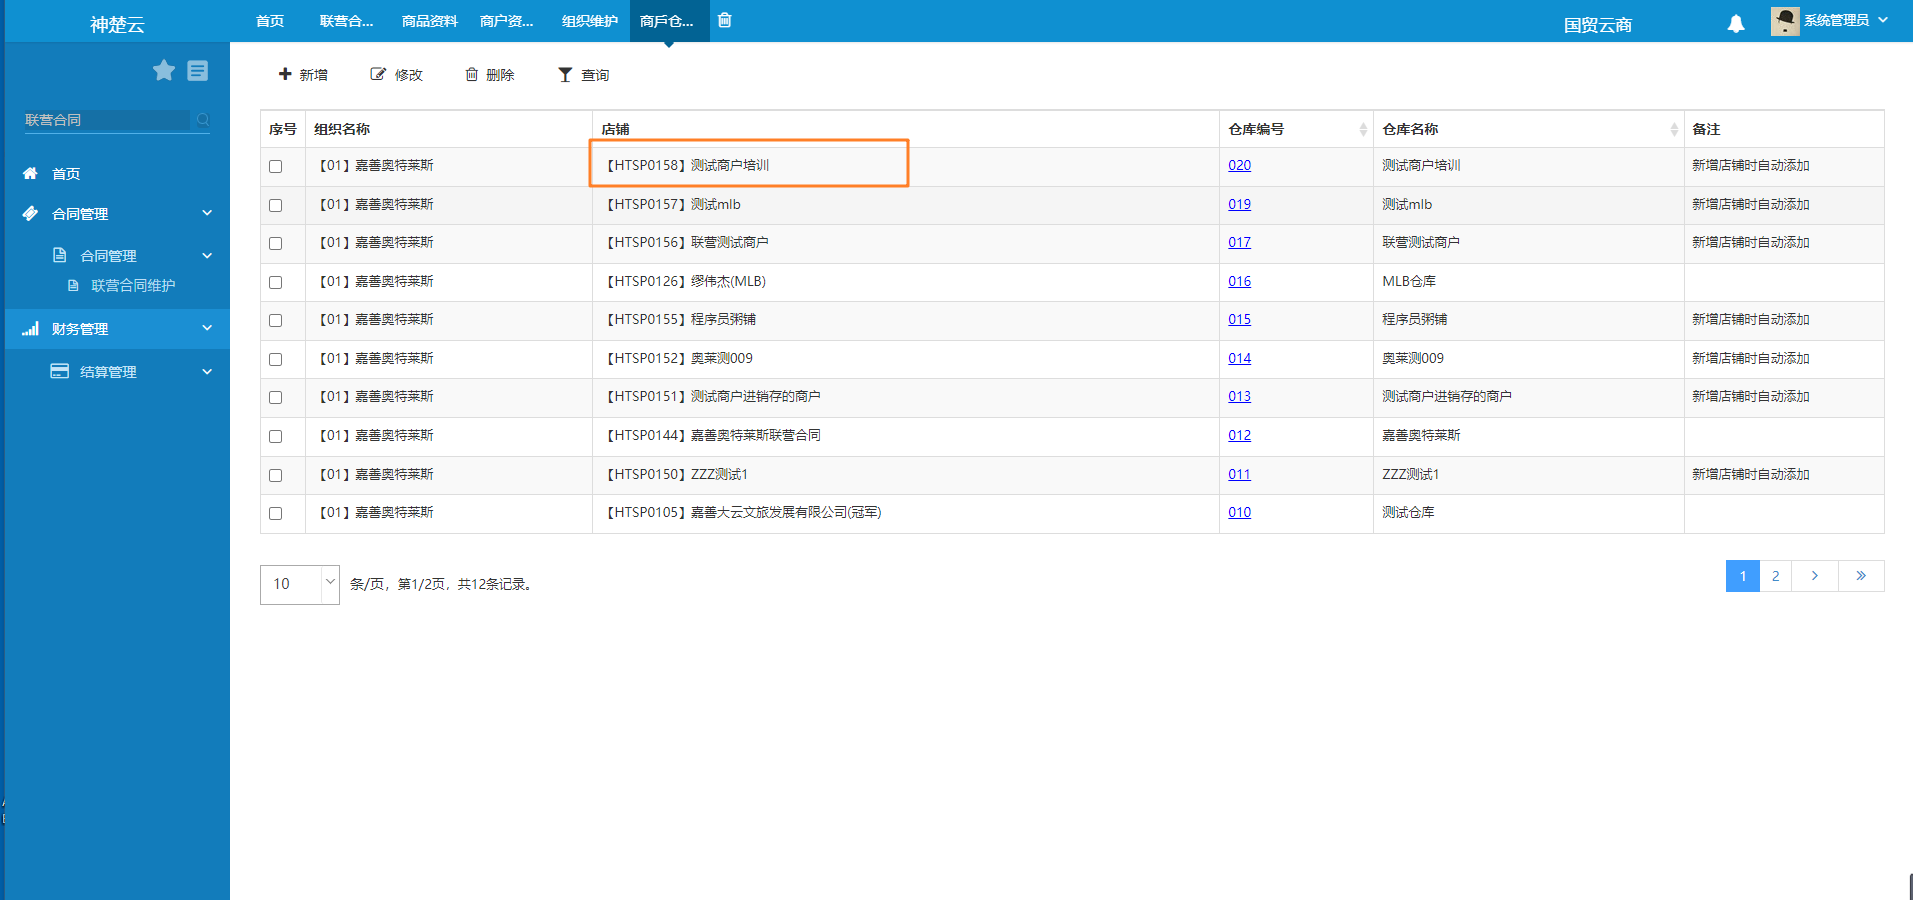The height and width of the screenshot is (900, 1913).
Task: Click the 删除 delete button
Action: (490, 75)
